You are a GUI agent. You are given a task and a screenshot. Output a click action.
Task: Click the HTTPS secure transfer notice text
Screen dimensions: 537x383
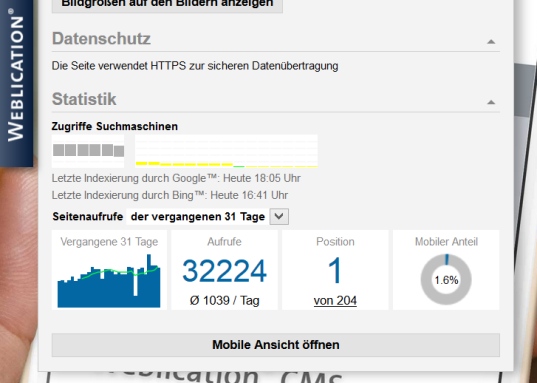pos(195,66)
